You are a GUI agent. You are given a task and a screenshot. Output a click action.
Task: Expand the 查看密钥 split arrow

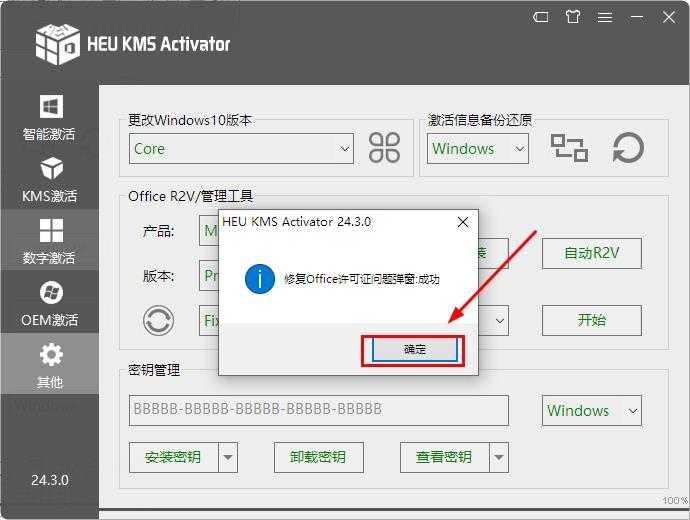tap(499, 458)
